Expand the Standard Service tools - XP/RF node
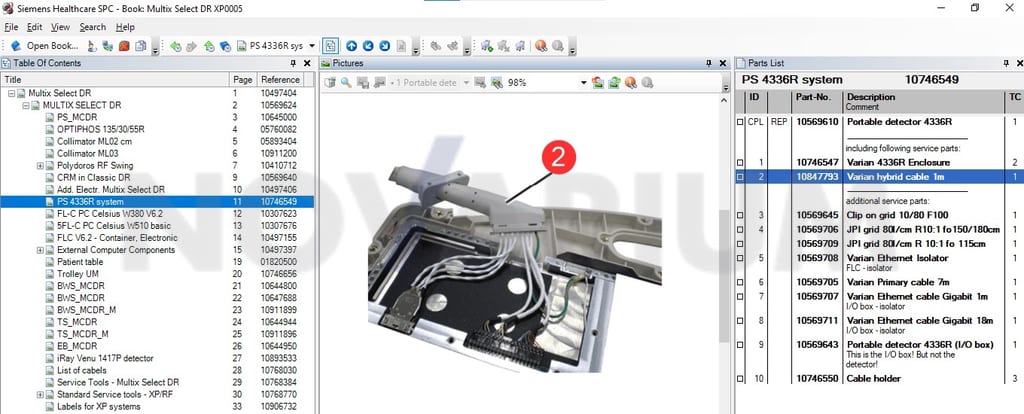Screen dimensions: 1024x414 40,394
